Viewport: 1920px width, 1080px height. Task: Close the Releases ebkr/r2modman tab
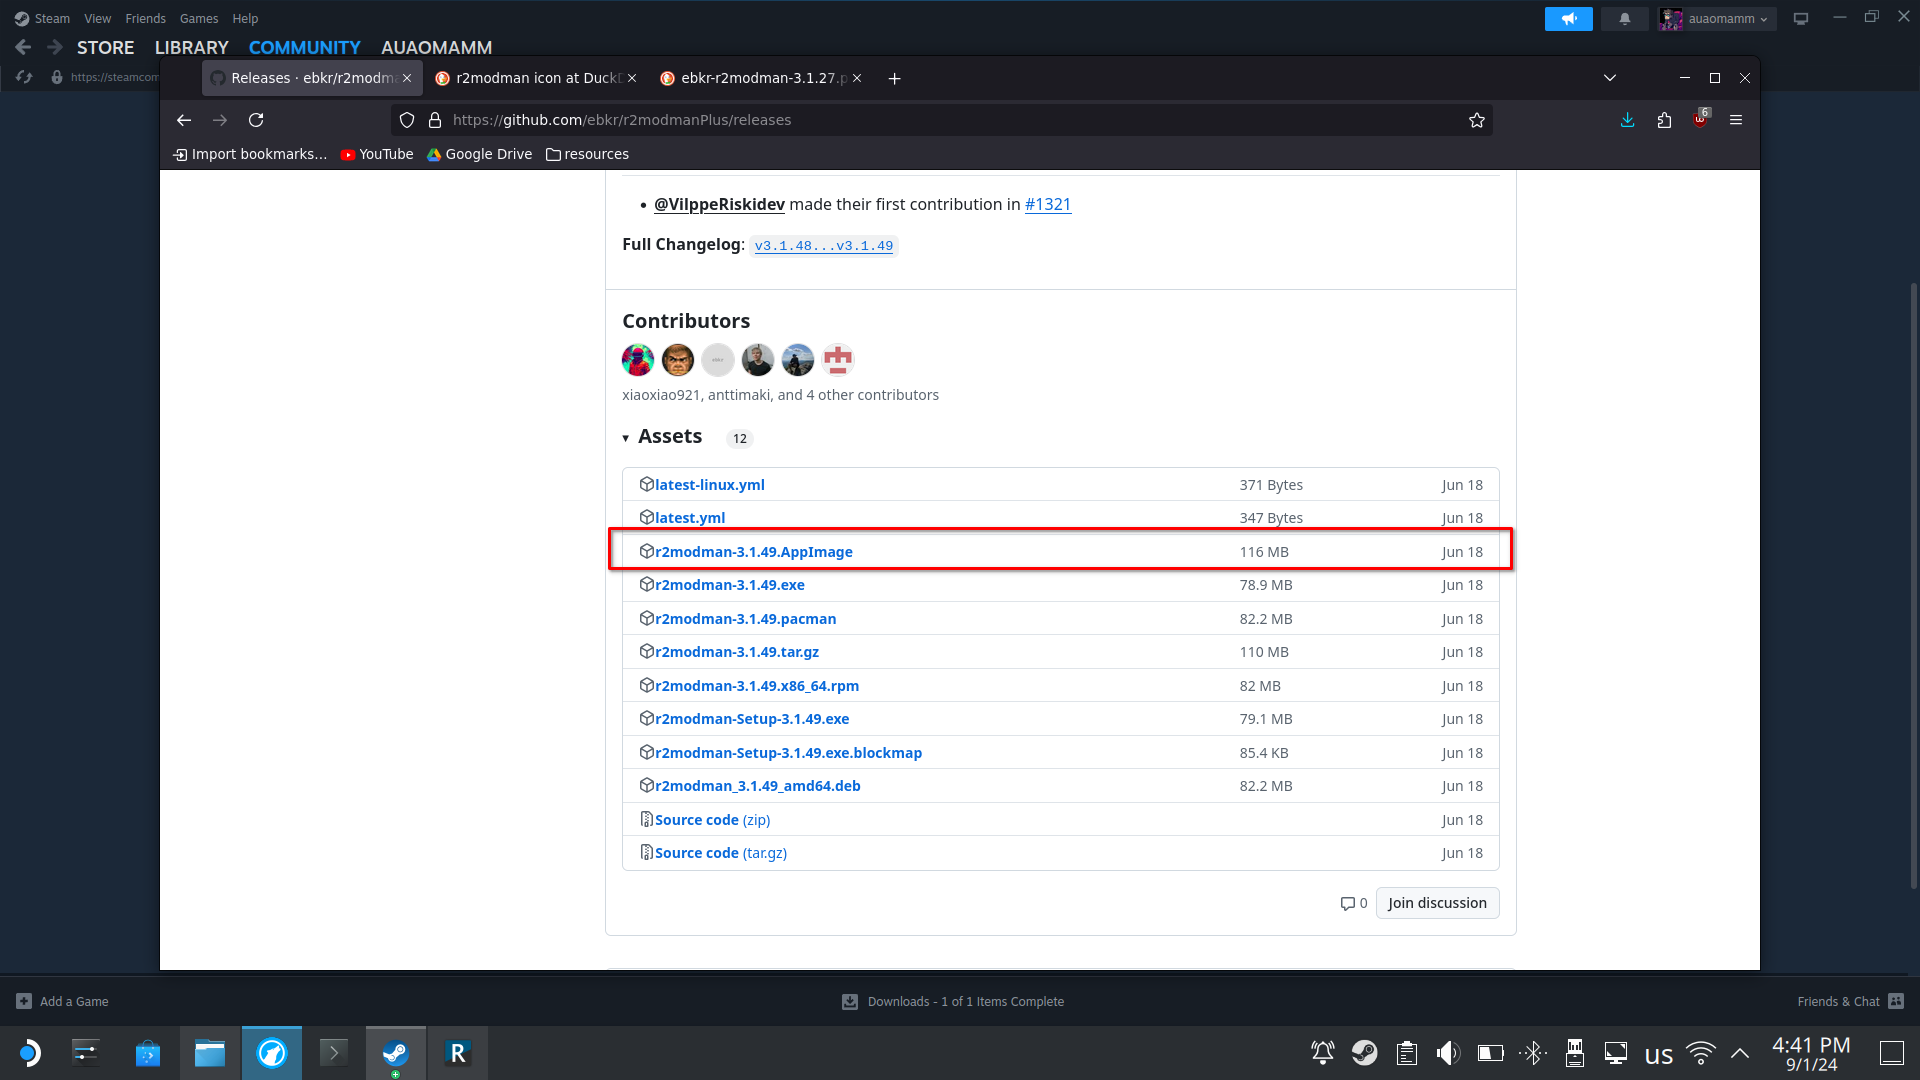pos(407,78)
